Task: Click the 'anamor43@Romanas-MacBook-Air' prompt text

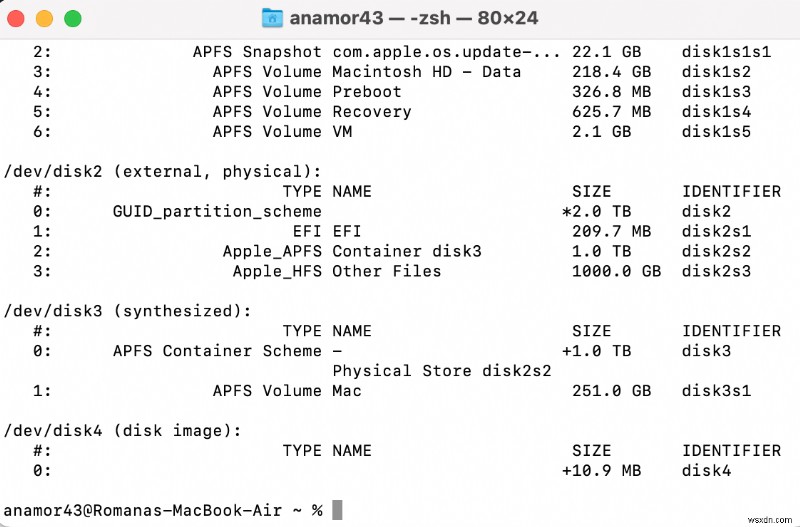Action: [x=150, y=510]
